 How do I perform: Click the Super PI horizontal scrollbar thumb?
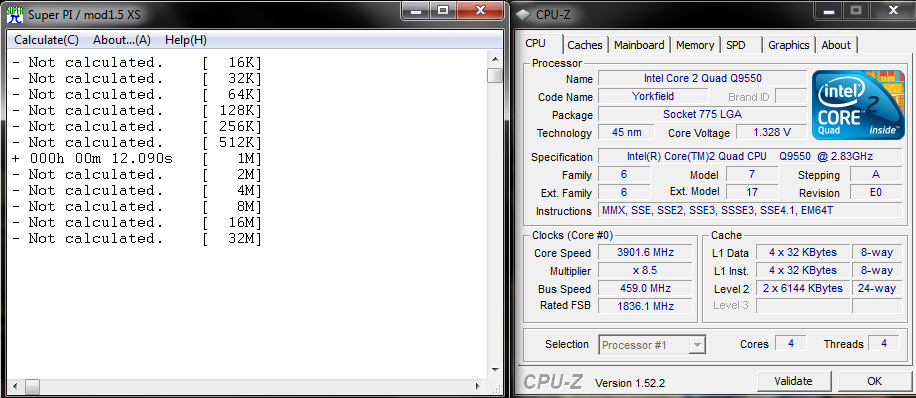click(32, 386)
